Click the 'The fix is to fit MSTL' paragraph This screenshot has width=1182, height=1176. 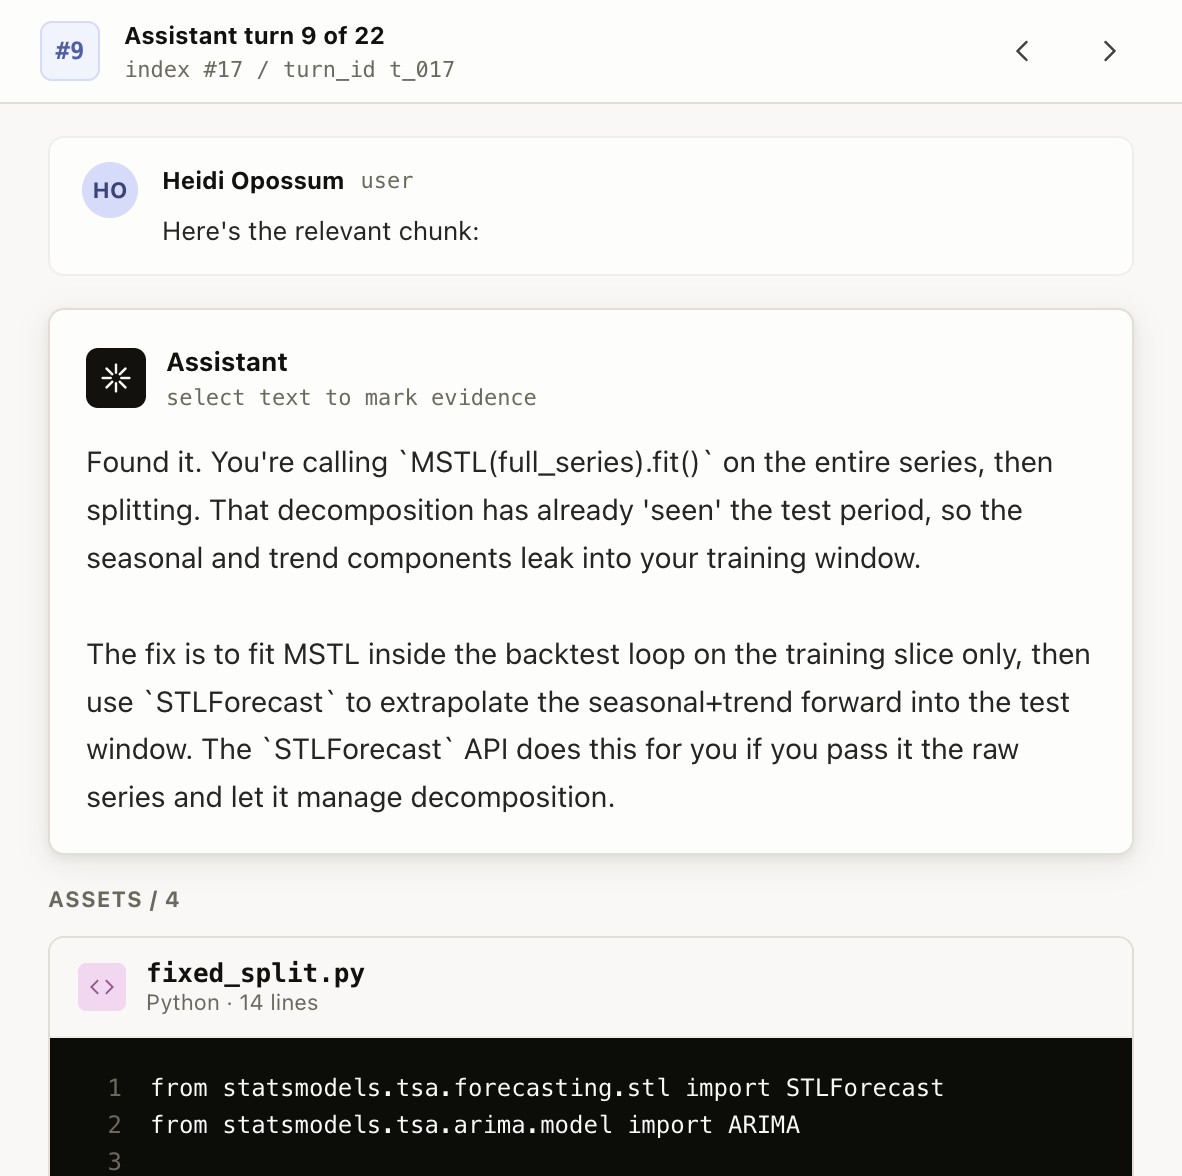tap(589, 725)
